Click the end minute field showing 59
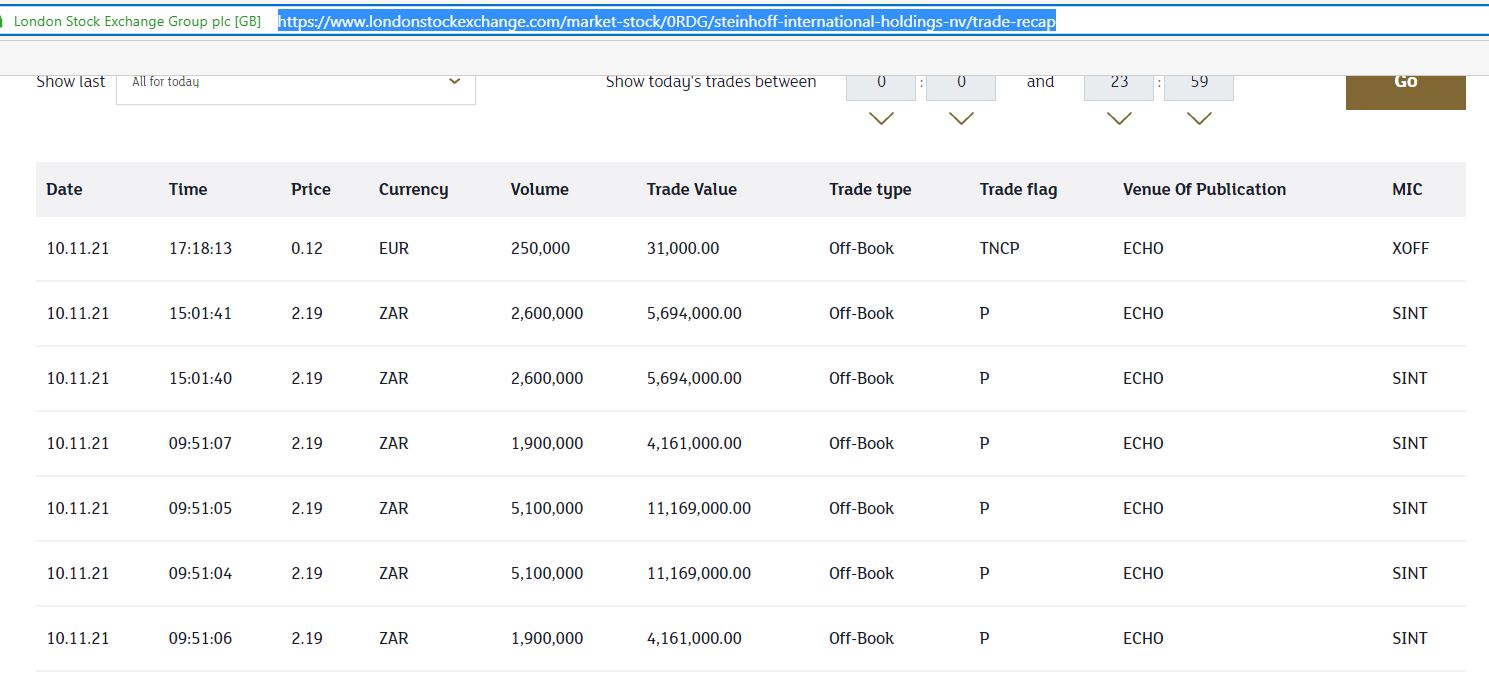 point(1199,83)
